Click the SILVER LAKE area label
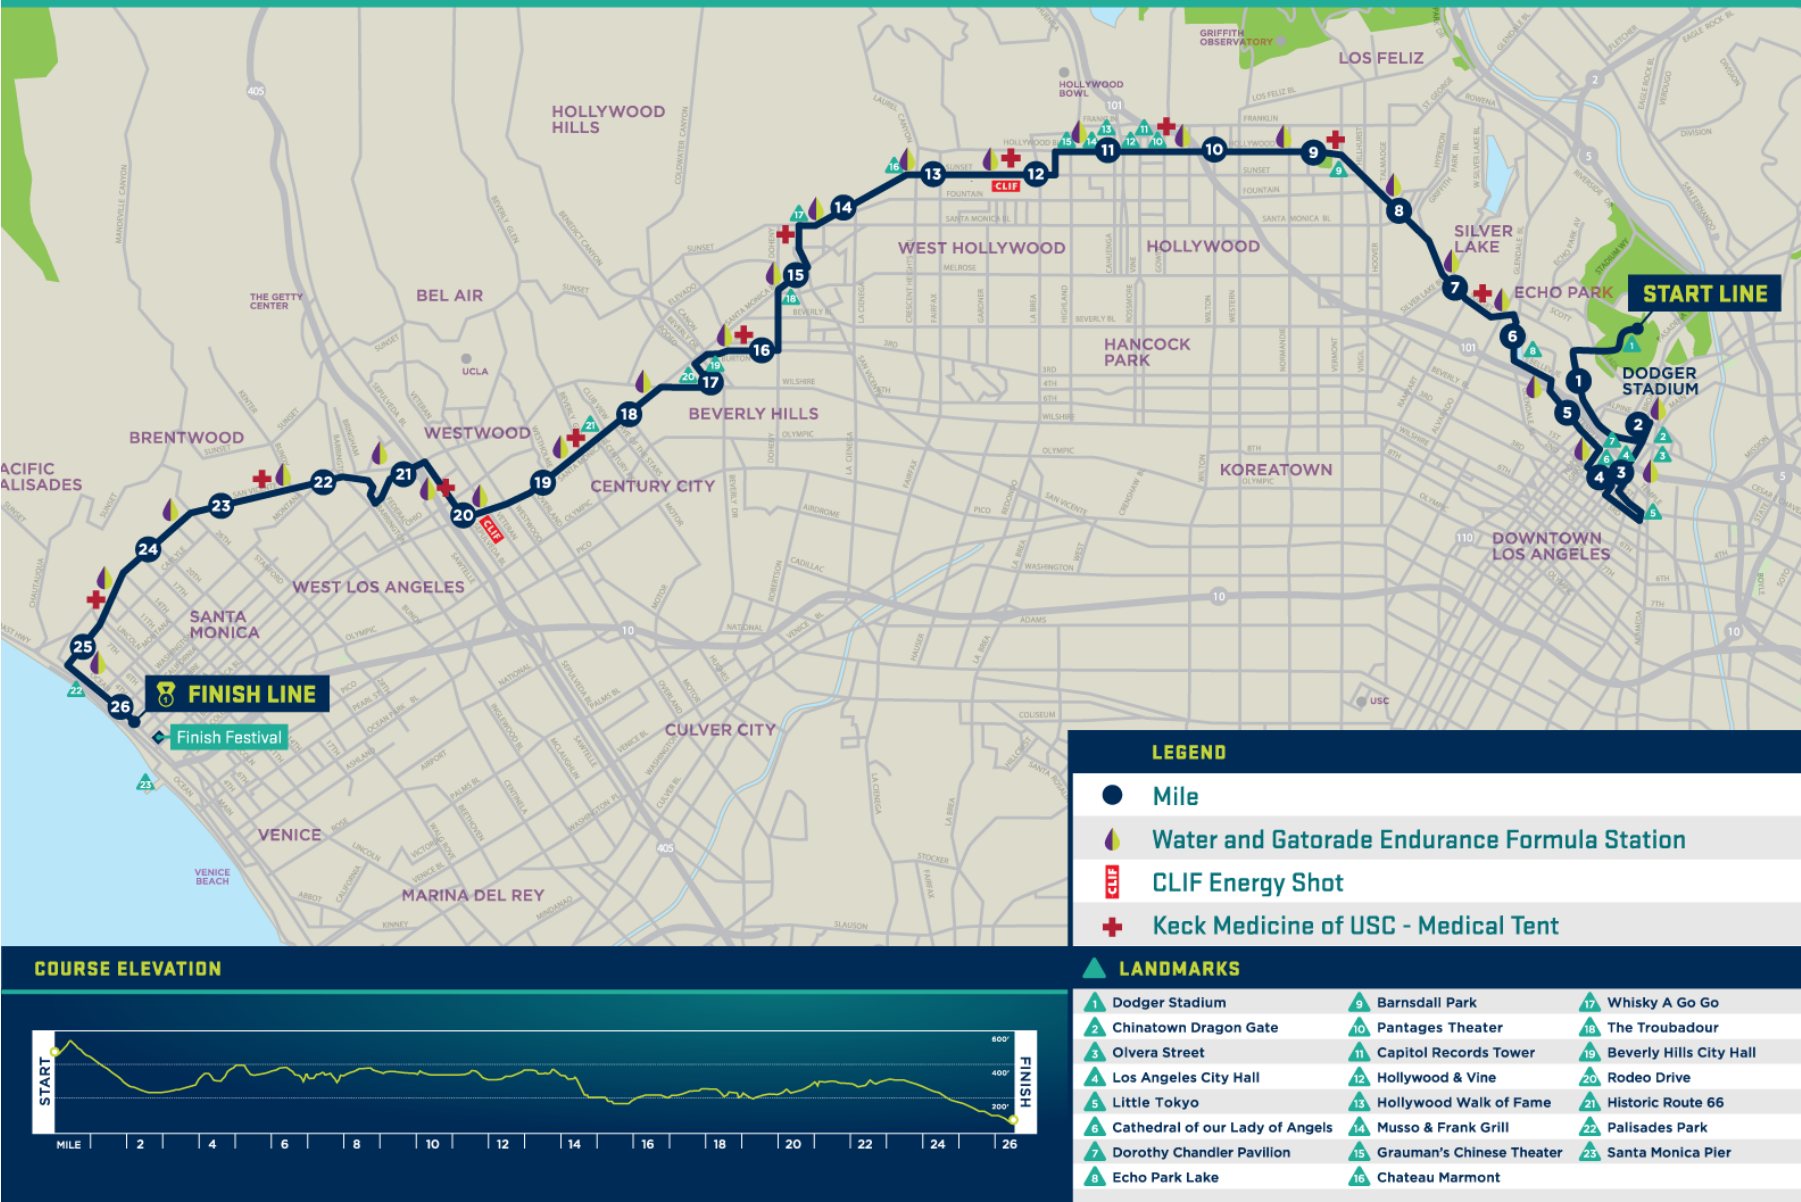This screenshot has width=1801, height=1202. point(1483,239)
